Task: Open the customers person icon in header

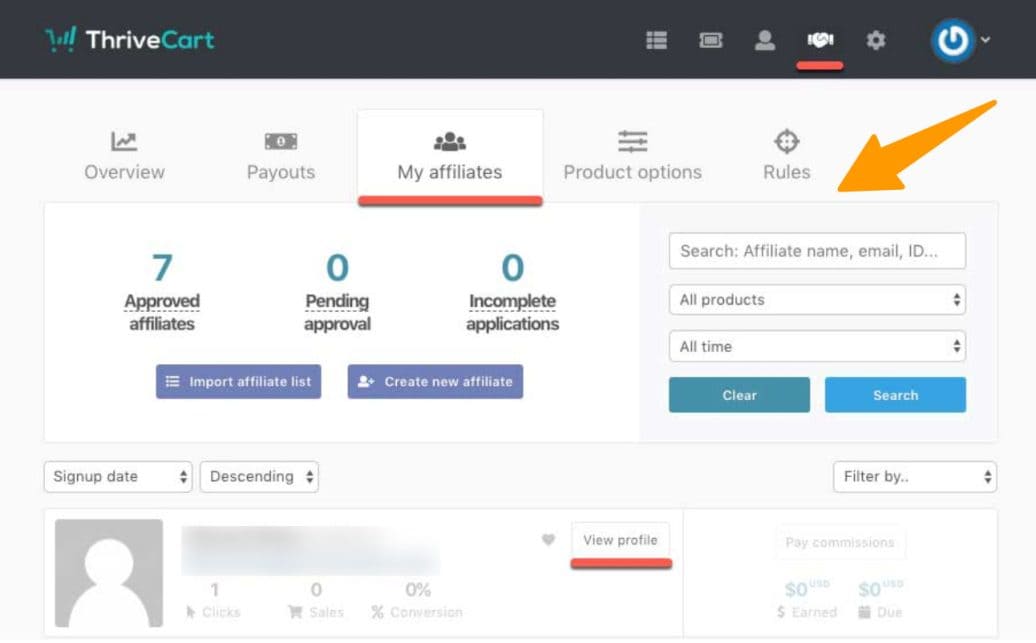Action: (765, 40)
